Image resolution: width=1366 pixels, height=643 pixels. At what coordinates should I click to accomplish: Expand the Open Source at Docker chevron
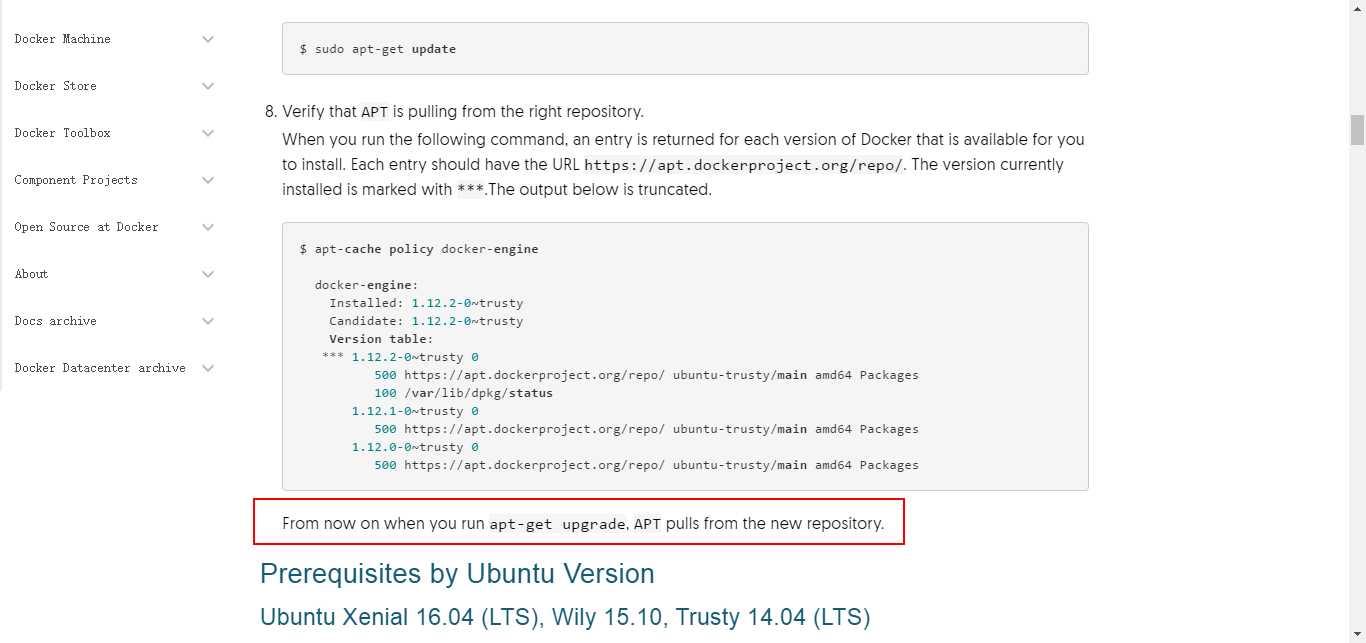pyautogui.click(x=208, y=227)
